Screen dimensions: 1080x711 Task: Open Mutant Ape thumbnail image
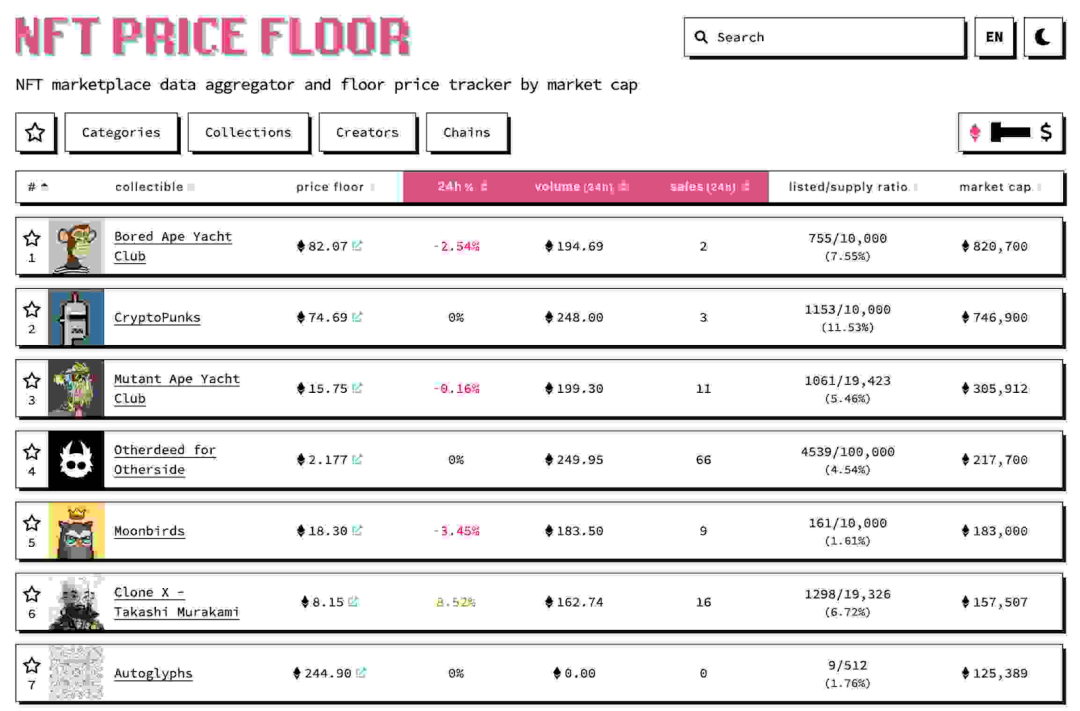(x=76, y=389)
